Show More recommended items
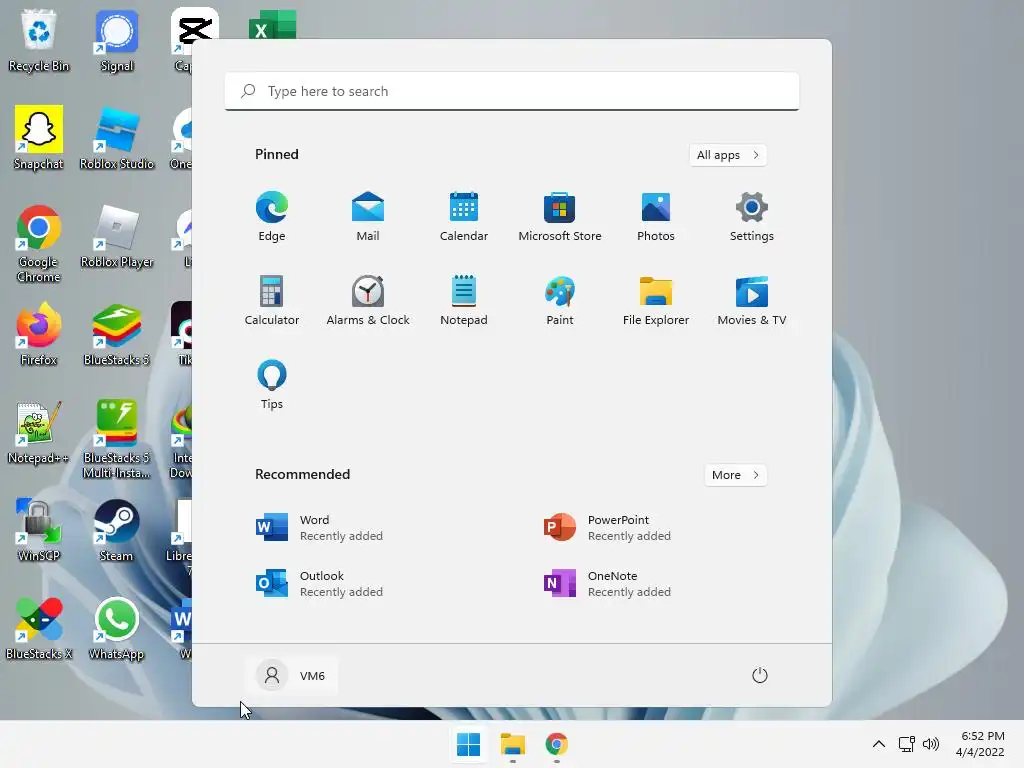Screen dimensions: 1024x768 pyautogui.click(x=735, y=475)
